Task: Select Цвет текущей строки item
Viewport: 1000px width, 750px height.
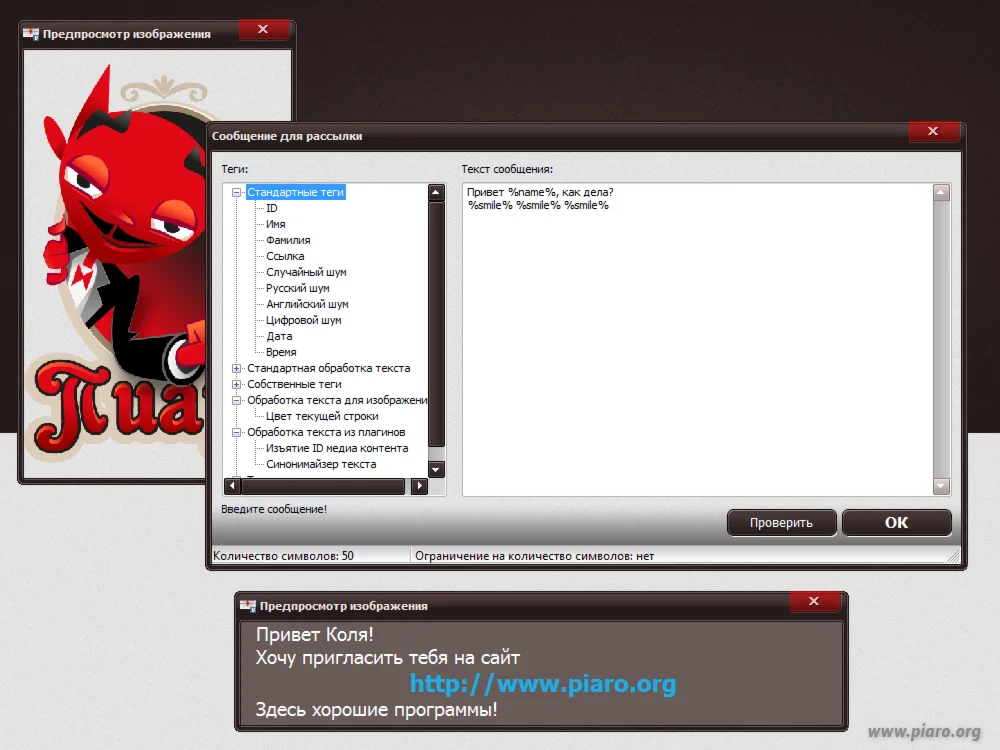Action: 322,416
